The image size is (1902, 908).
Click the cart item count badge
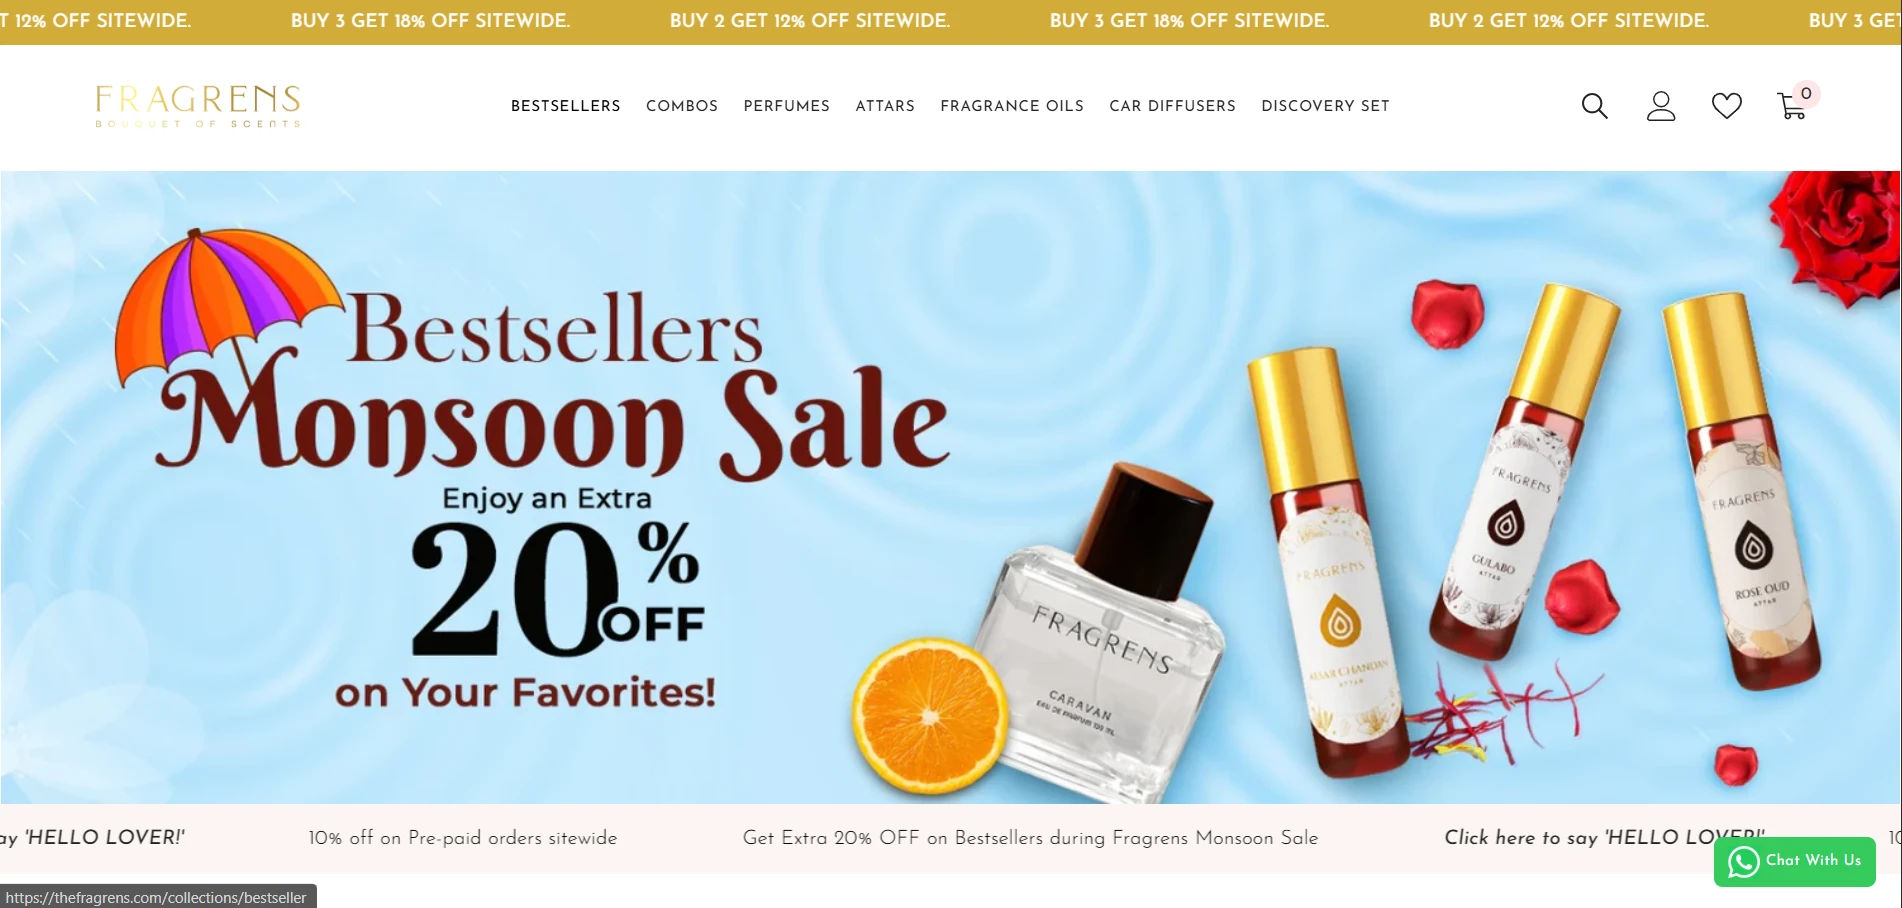[x=1806, y=93]
